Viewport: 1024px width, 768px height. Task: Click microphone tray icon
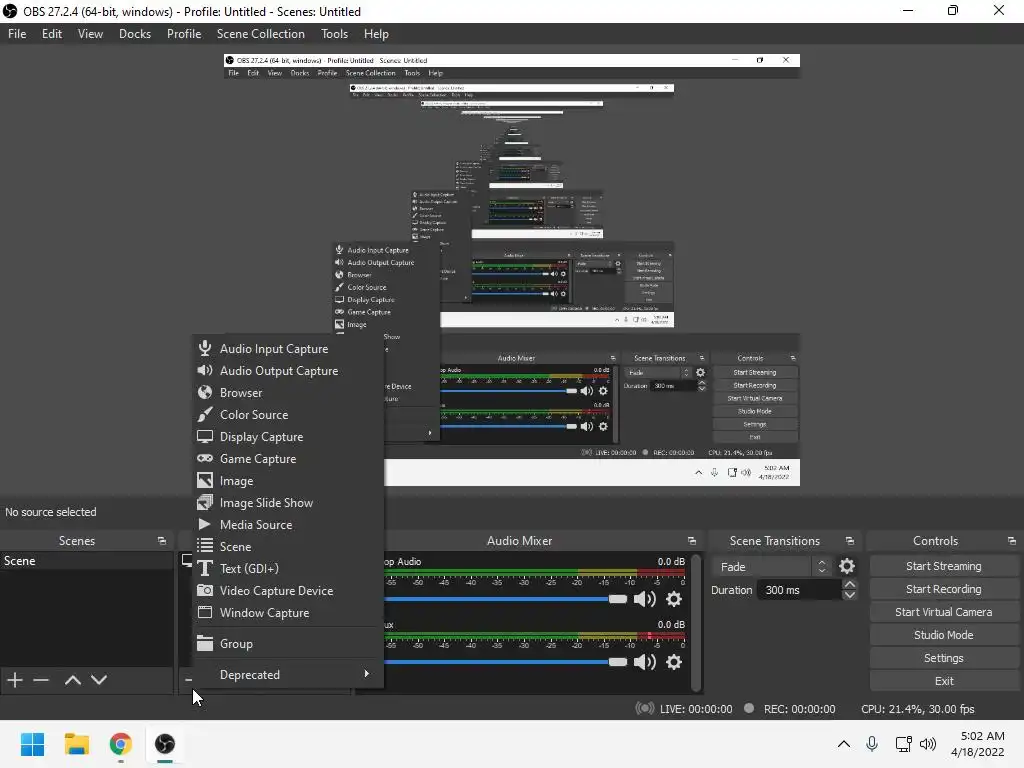coord(872,744)
